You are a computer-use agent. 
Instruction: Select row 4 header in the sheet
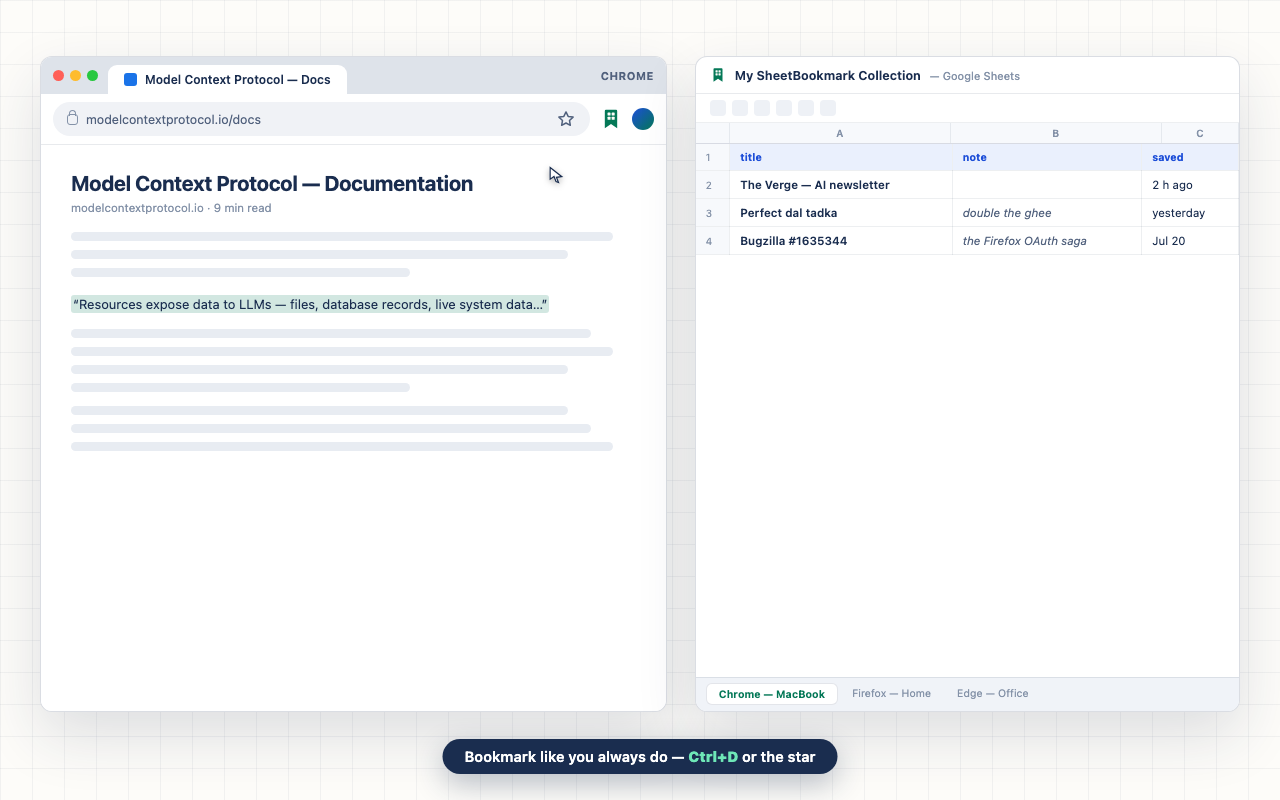[x=713, y=241]
